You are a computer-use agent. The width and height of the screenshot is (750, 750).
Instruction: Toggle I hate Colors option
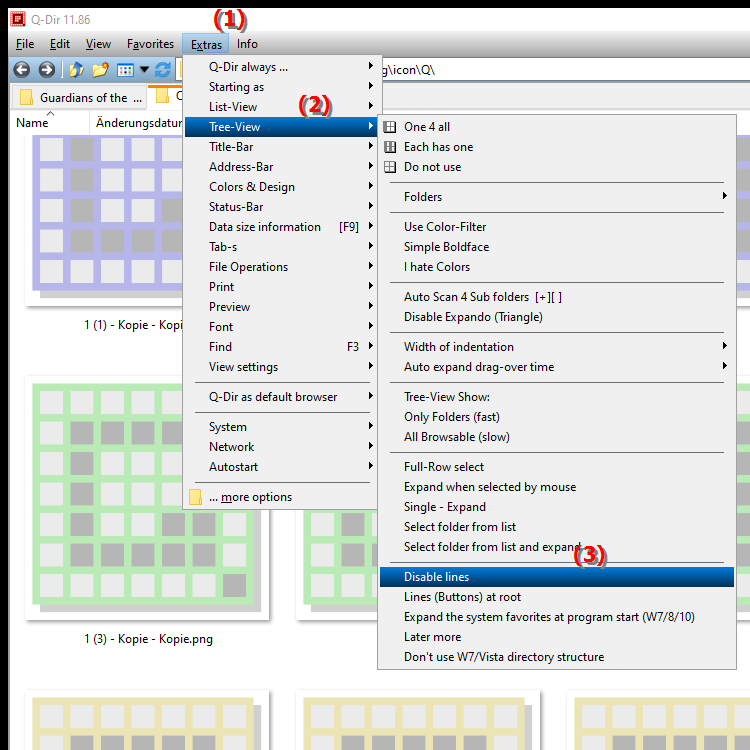point(557,267)
